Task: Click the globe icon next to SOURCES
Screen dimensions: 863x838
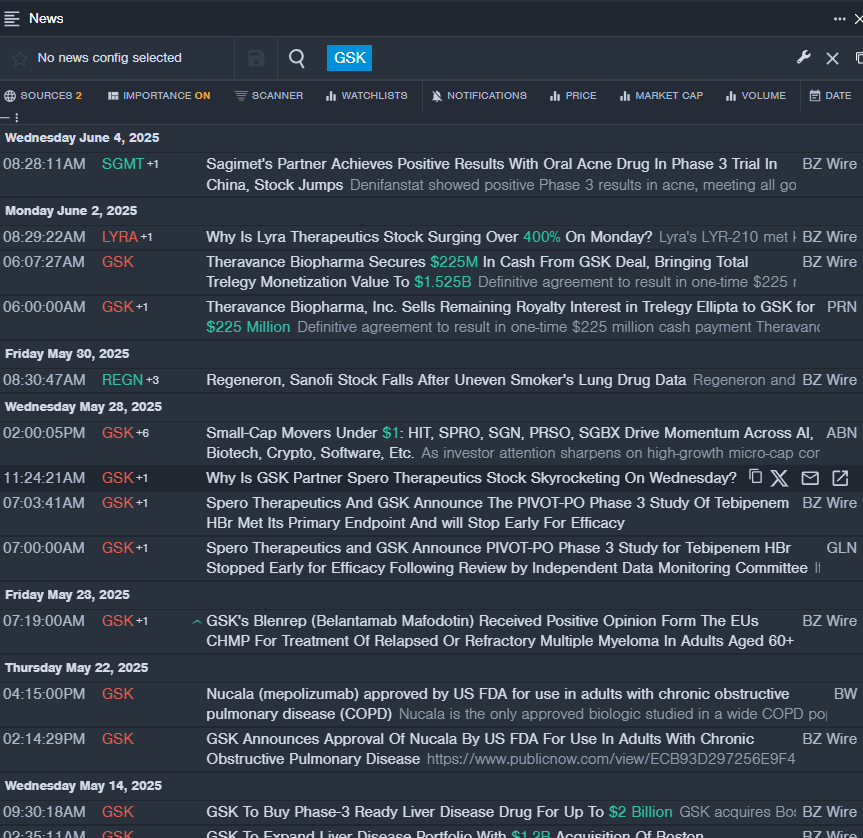Action: (x=10, y=96)
